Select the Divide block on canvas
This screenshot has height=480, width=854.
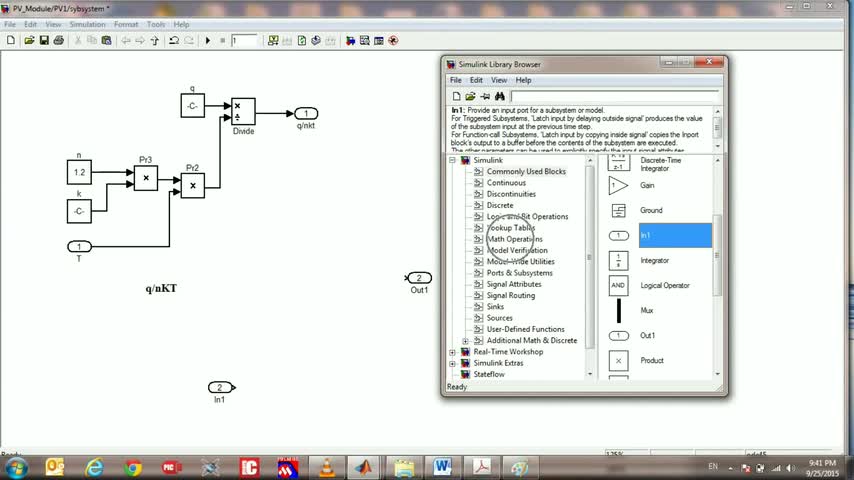[x=243, y=112]
